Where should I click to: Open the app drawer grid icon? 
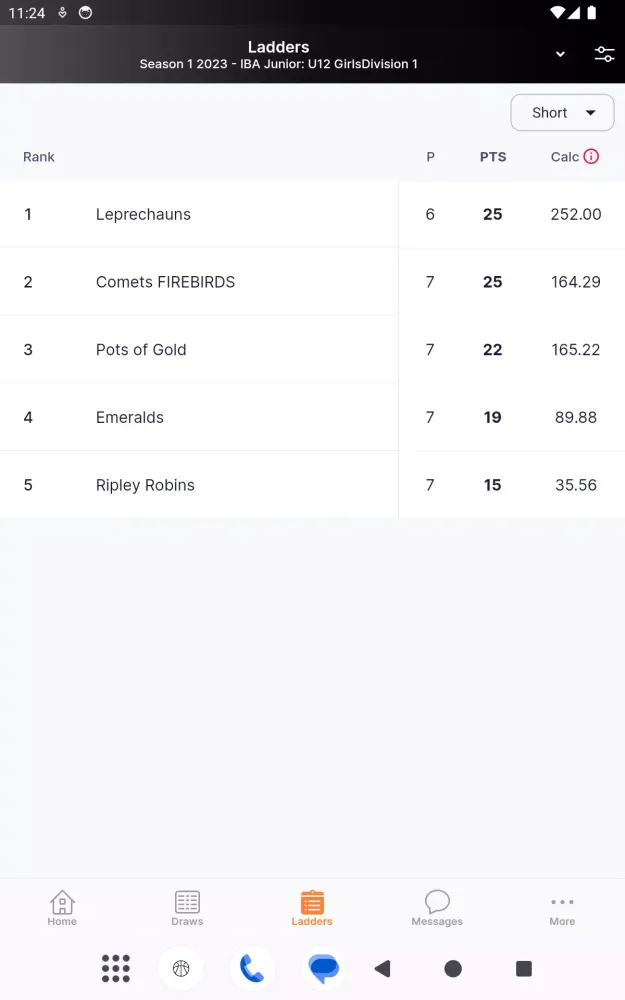(116, 968)
